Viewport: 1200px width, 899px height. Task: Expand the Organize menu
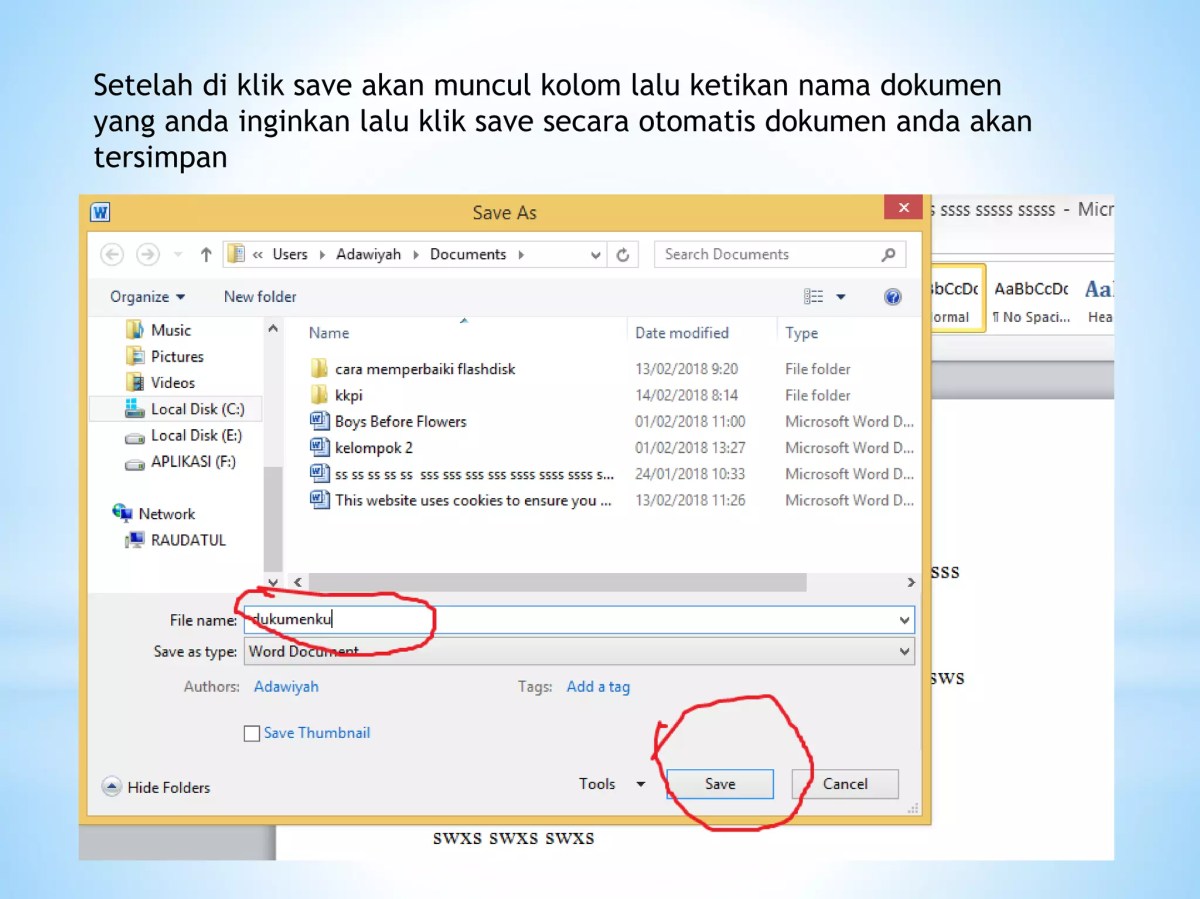146,296
